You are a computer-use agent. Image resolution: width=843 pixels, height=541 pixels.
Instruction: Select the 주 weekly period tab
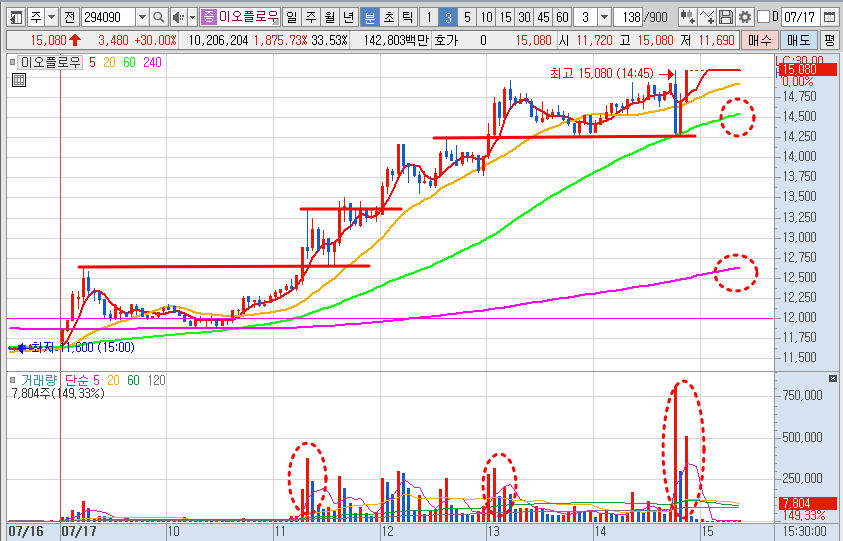click(x=311, y=18)
